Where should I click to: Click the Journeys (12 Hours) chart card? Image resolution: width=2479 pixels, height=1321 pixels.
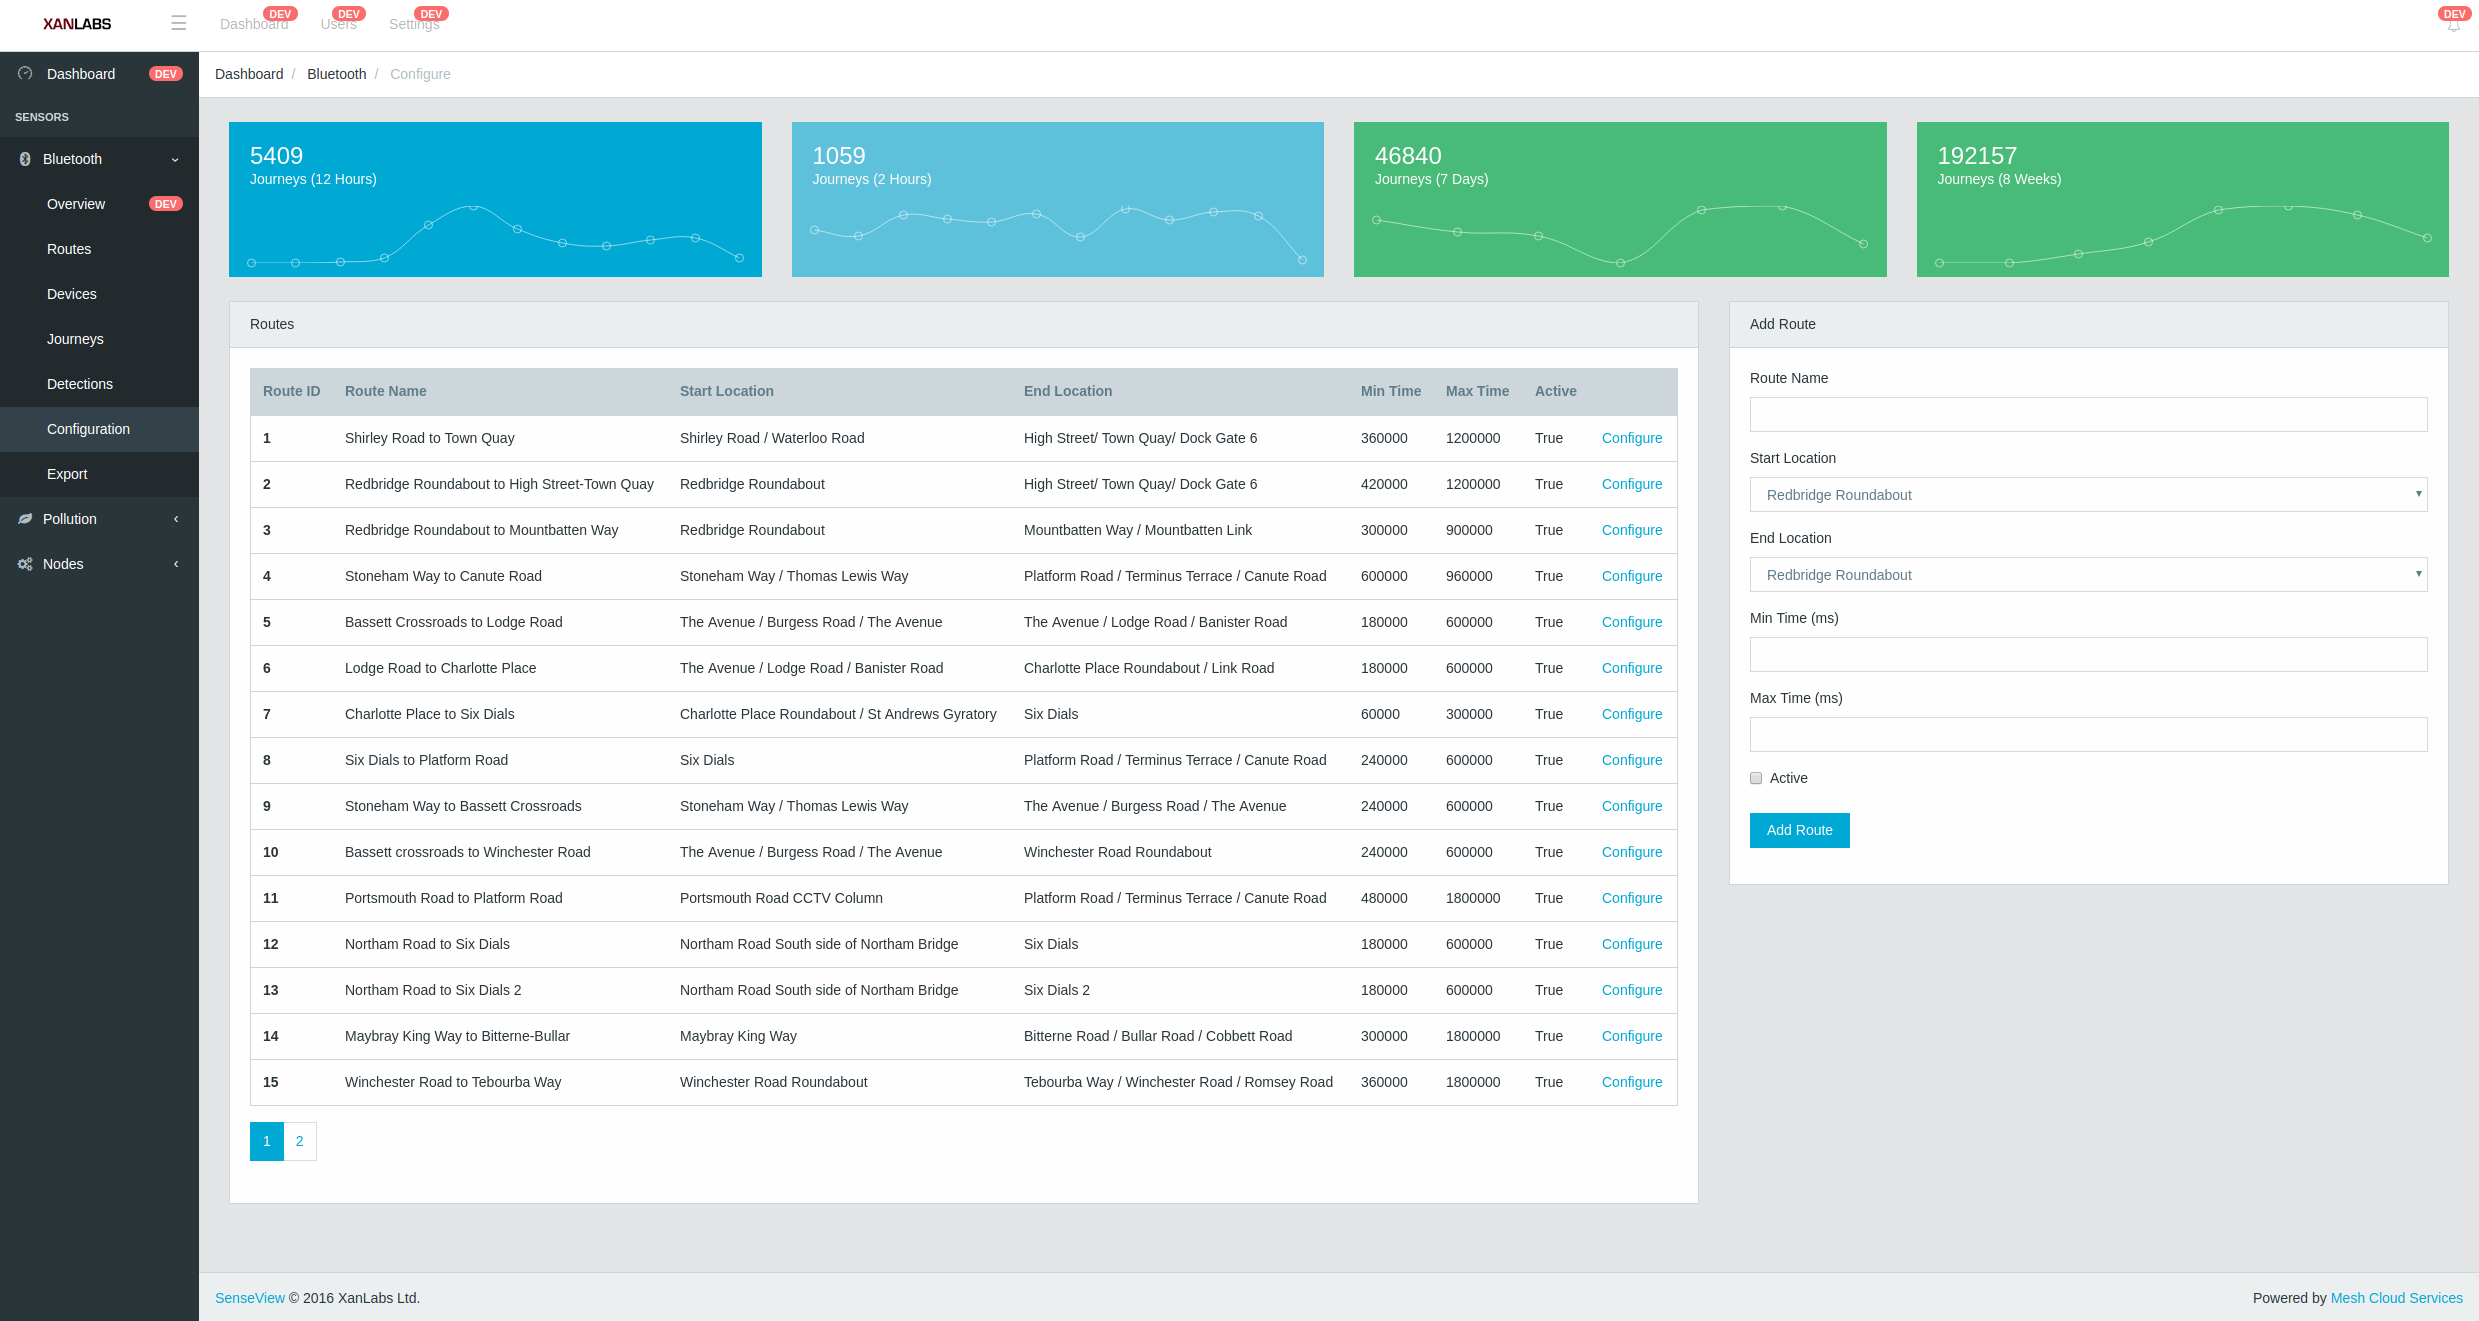coord(495,200)
